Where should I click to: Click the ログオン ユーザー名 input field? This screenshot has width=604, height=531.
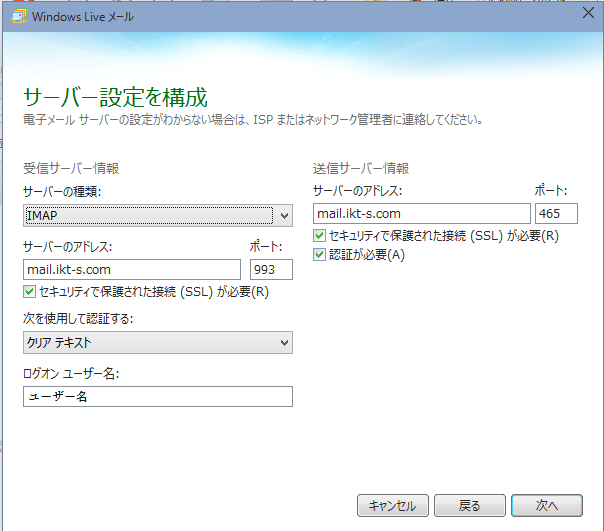point(158,397)
